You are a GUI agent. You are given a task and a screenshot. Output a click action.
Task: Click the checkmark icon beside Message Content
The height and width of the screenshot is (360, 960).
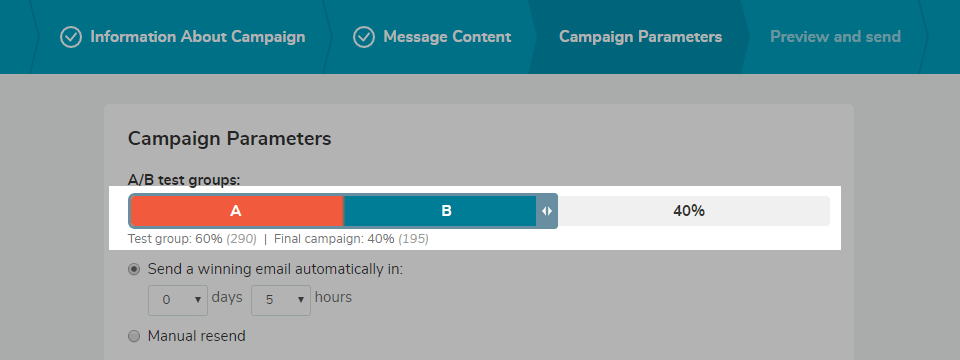tap(364, 37)
